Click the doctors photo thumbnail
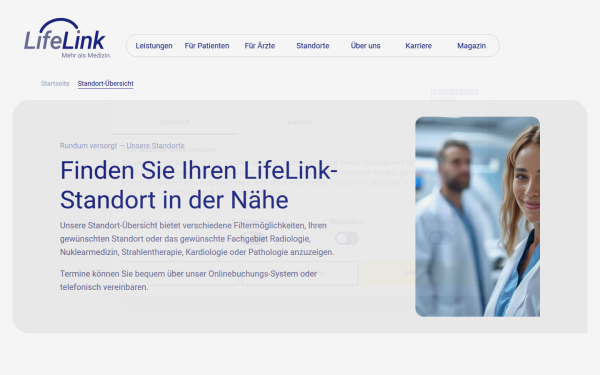This screenshot has height=375, width=600. click(x=478, y=217)
